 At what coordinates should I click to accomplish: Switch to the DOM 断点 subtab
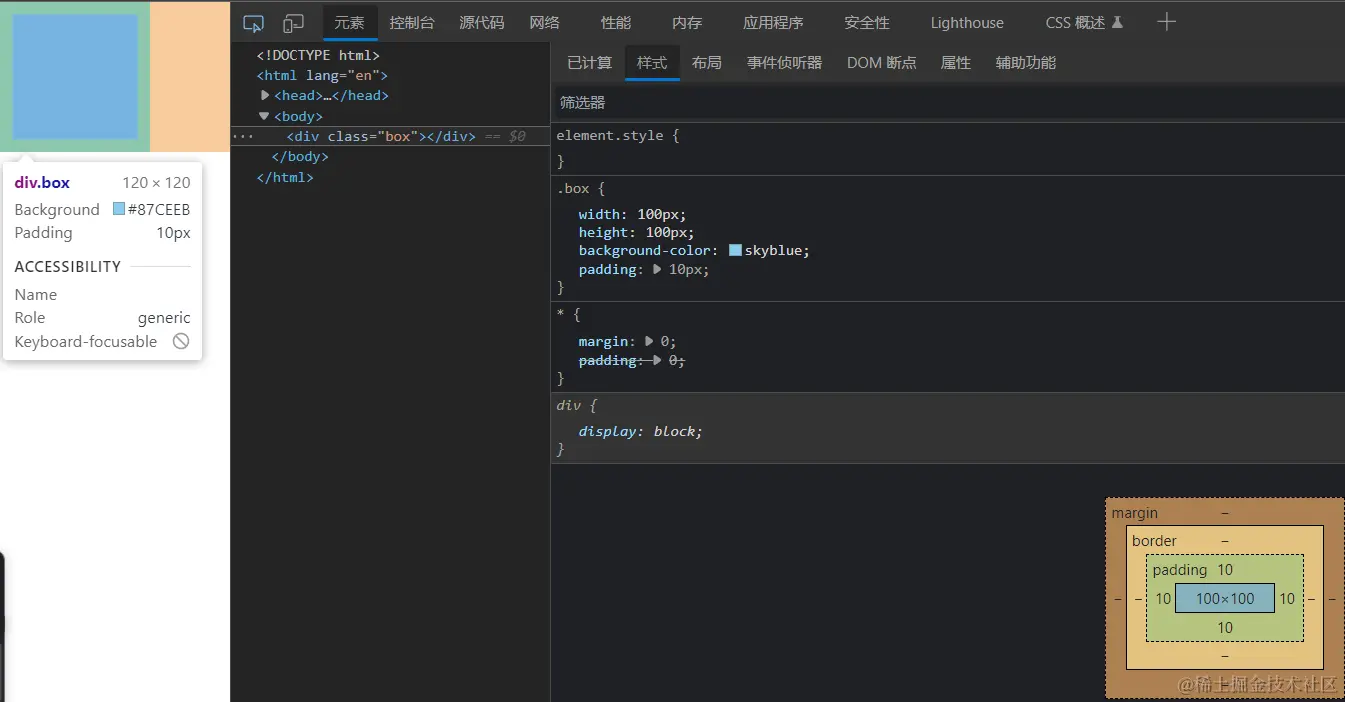[881, 62]
